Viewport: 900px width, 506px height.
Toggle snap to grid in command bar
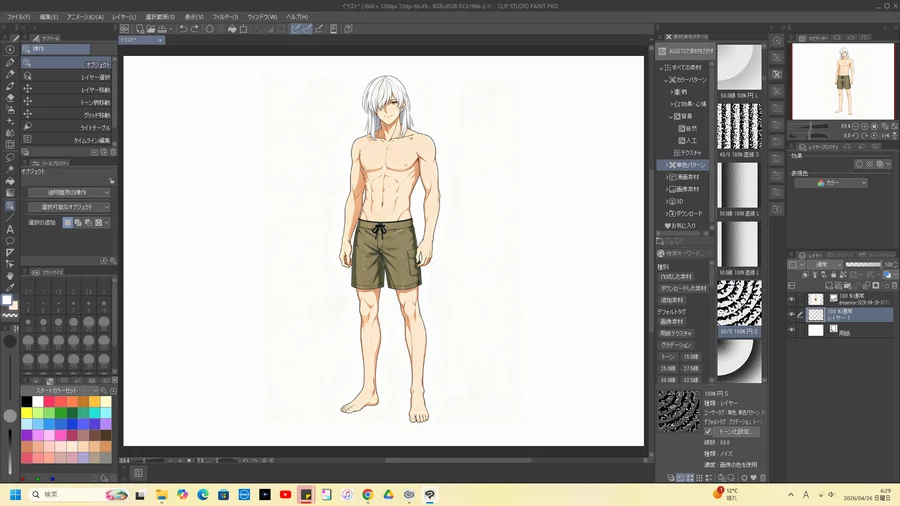click(x=319, y=29)
